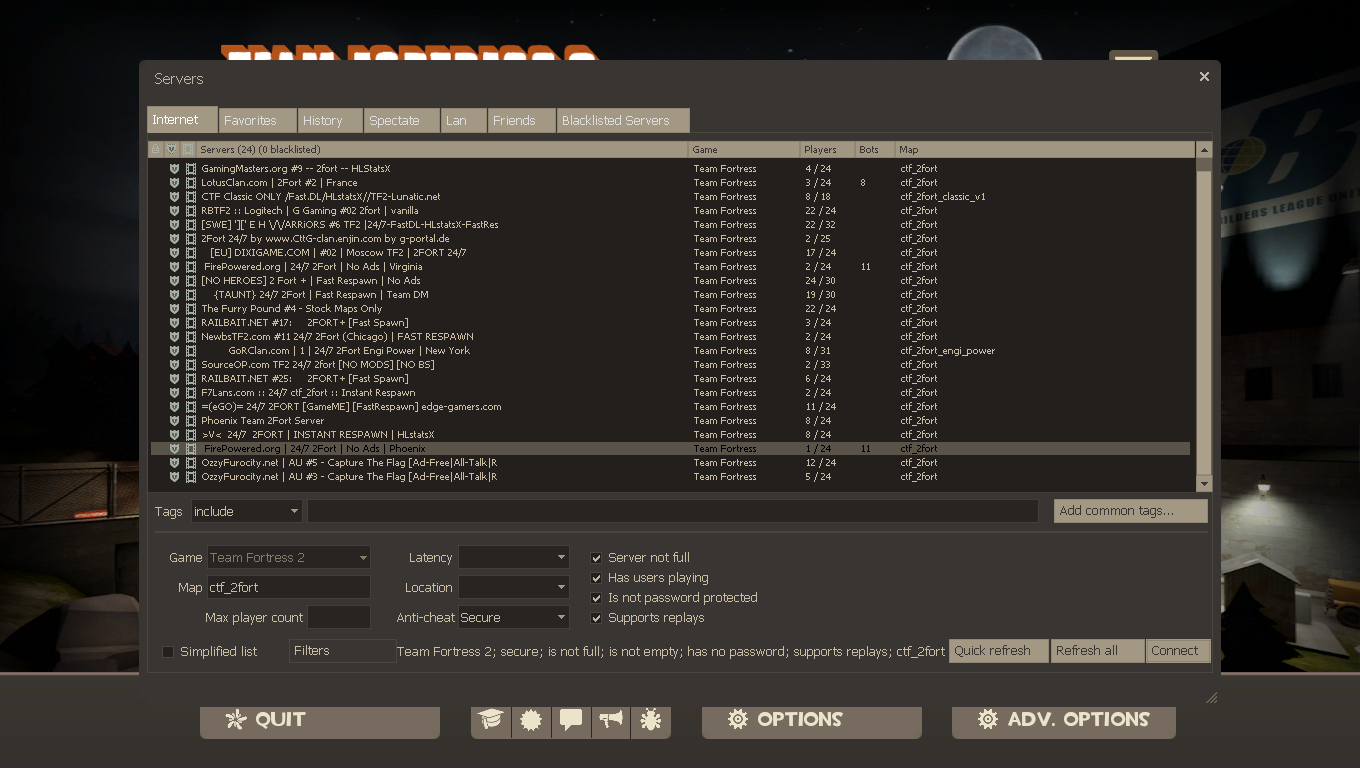1360x768 pixels.
Task: Click replay icon on Phoenix Team 2Fort Server row
Action: tap(190, 421)
